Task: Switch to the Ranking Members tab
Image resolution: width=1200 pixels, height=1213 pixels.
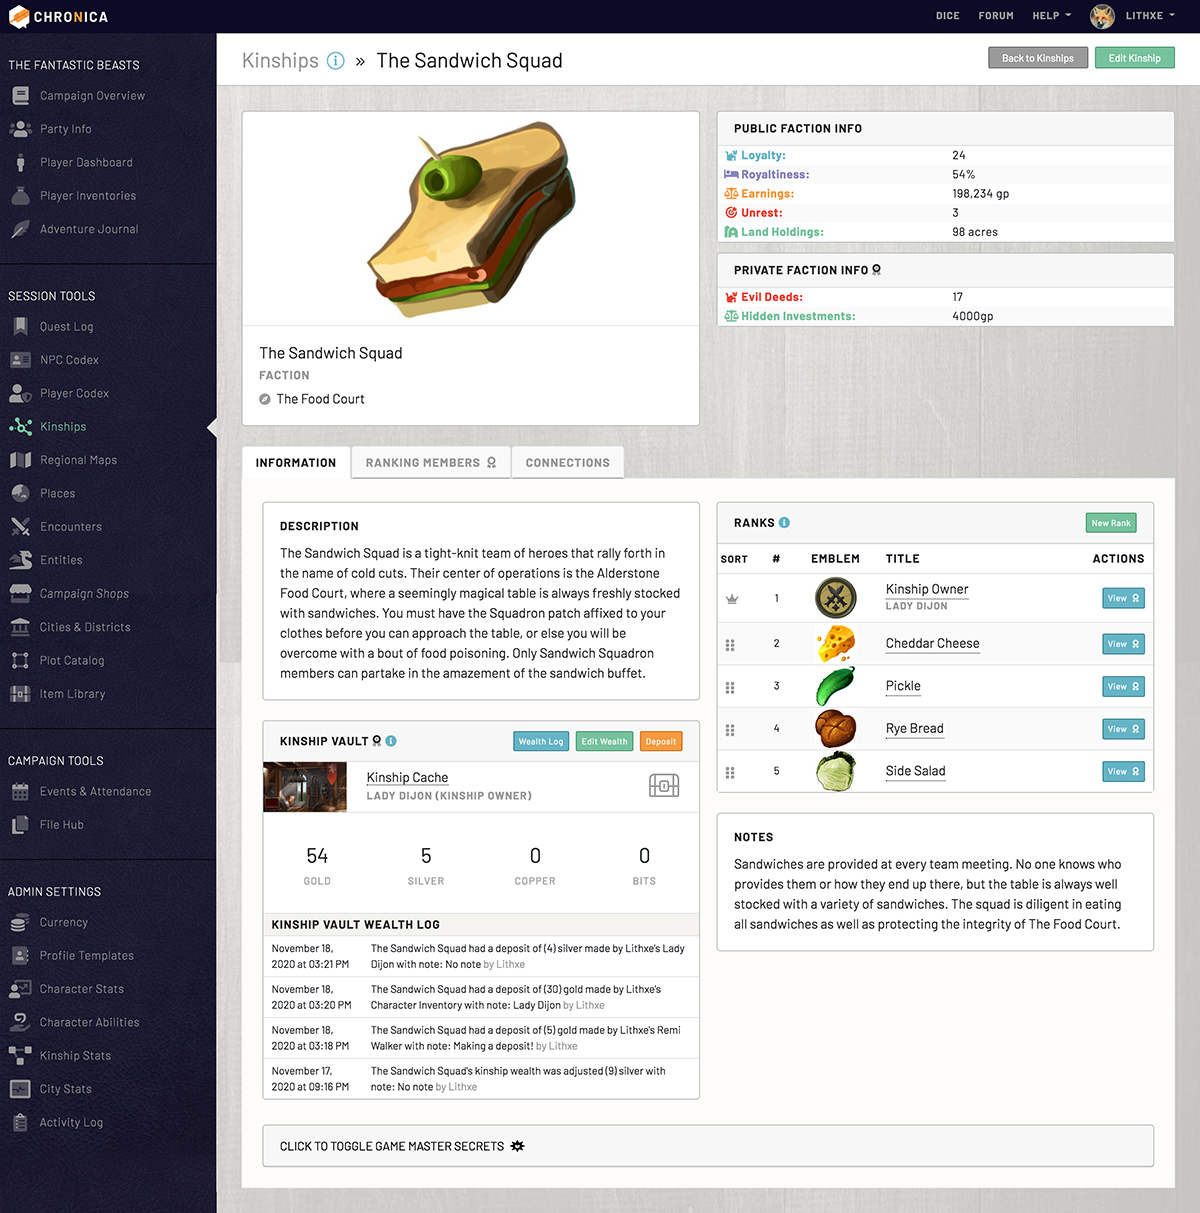Action: [430, 463]
